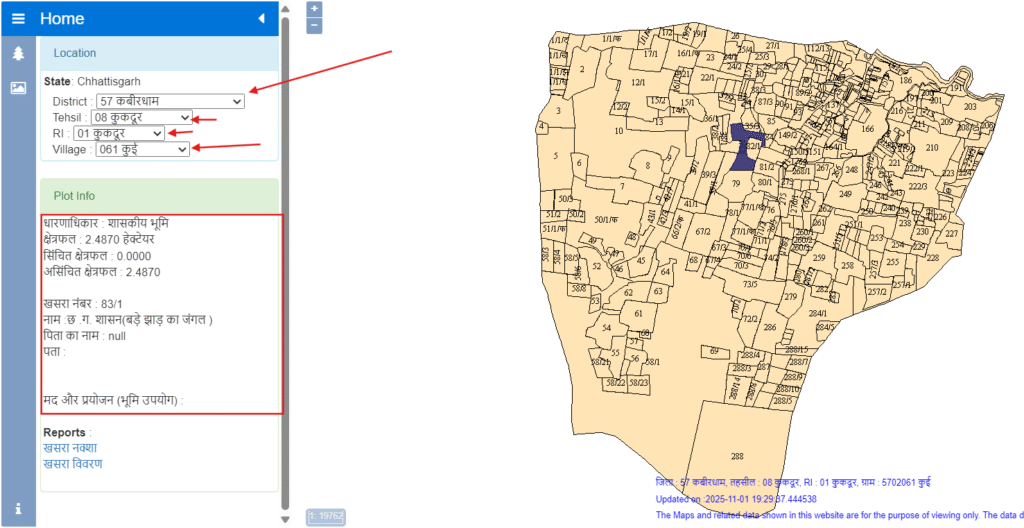Open the District dropdown showing 57 कबीरधाम
The height and width of the screenshot is (528, 1024).
(170, 102)
